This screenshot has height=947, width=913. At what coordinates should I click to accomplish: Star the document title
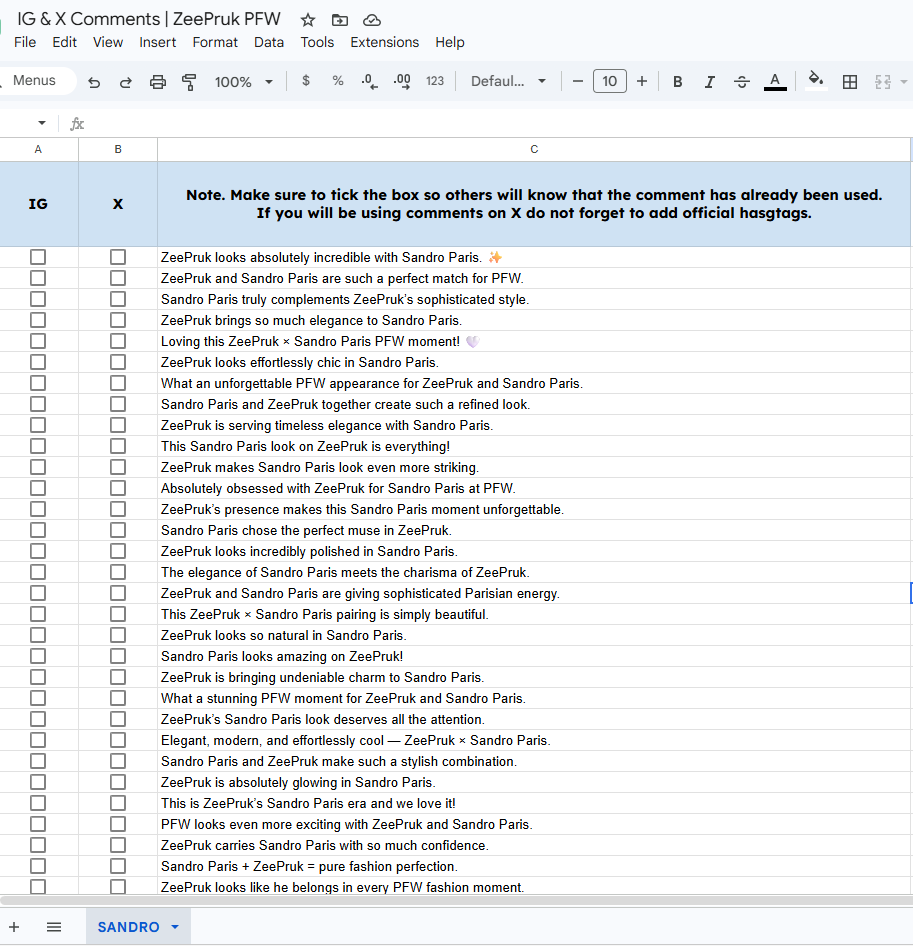coord(308,20)
